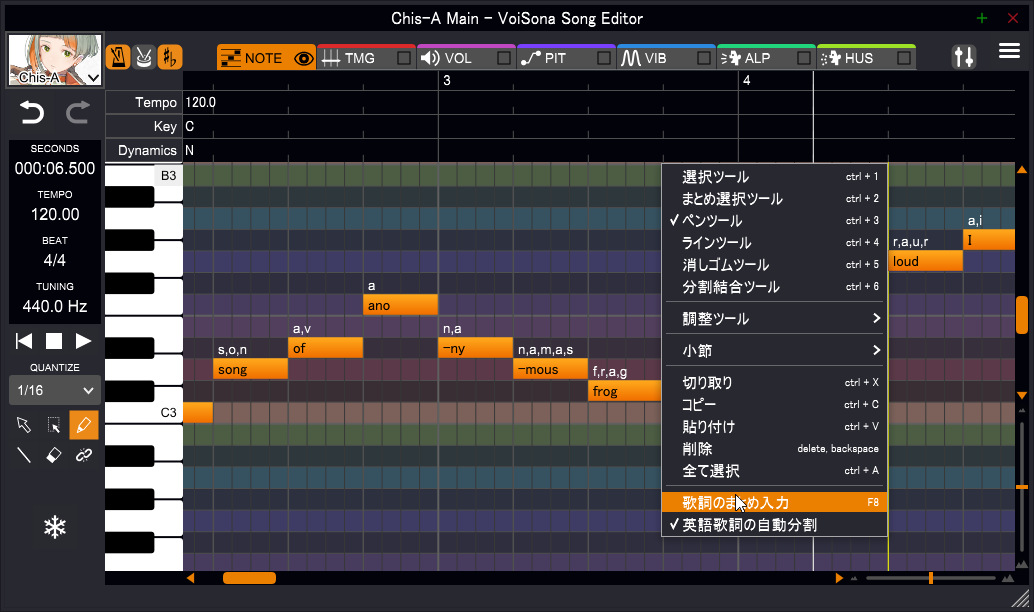The width and height of the screenshot is (1034, 612).
Task: Click the snowflake freeze icon
Action: [x=55, y=527]
